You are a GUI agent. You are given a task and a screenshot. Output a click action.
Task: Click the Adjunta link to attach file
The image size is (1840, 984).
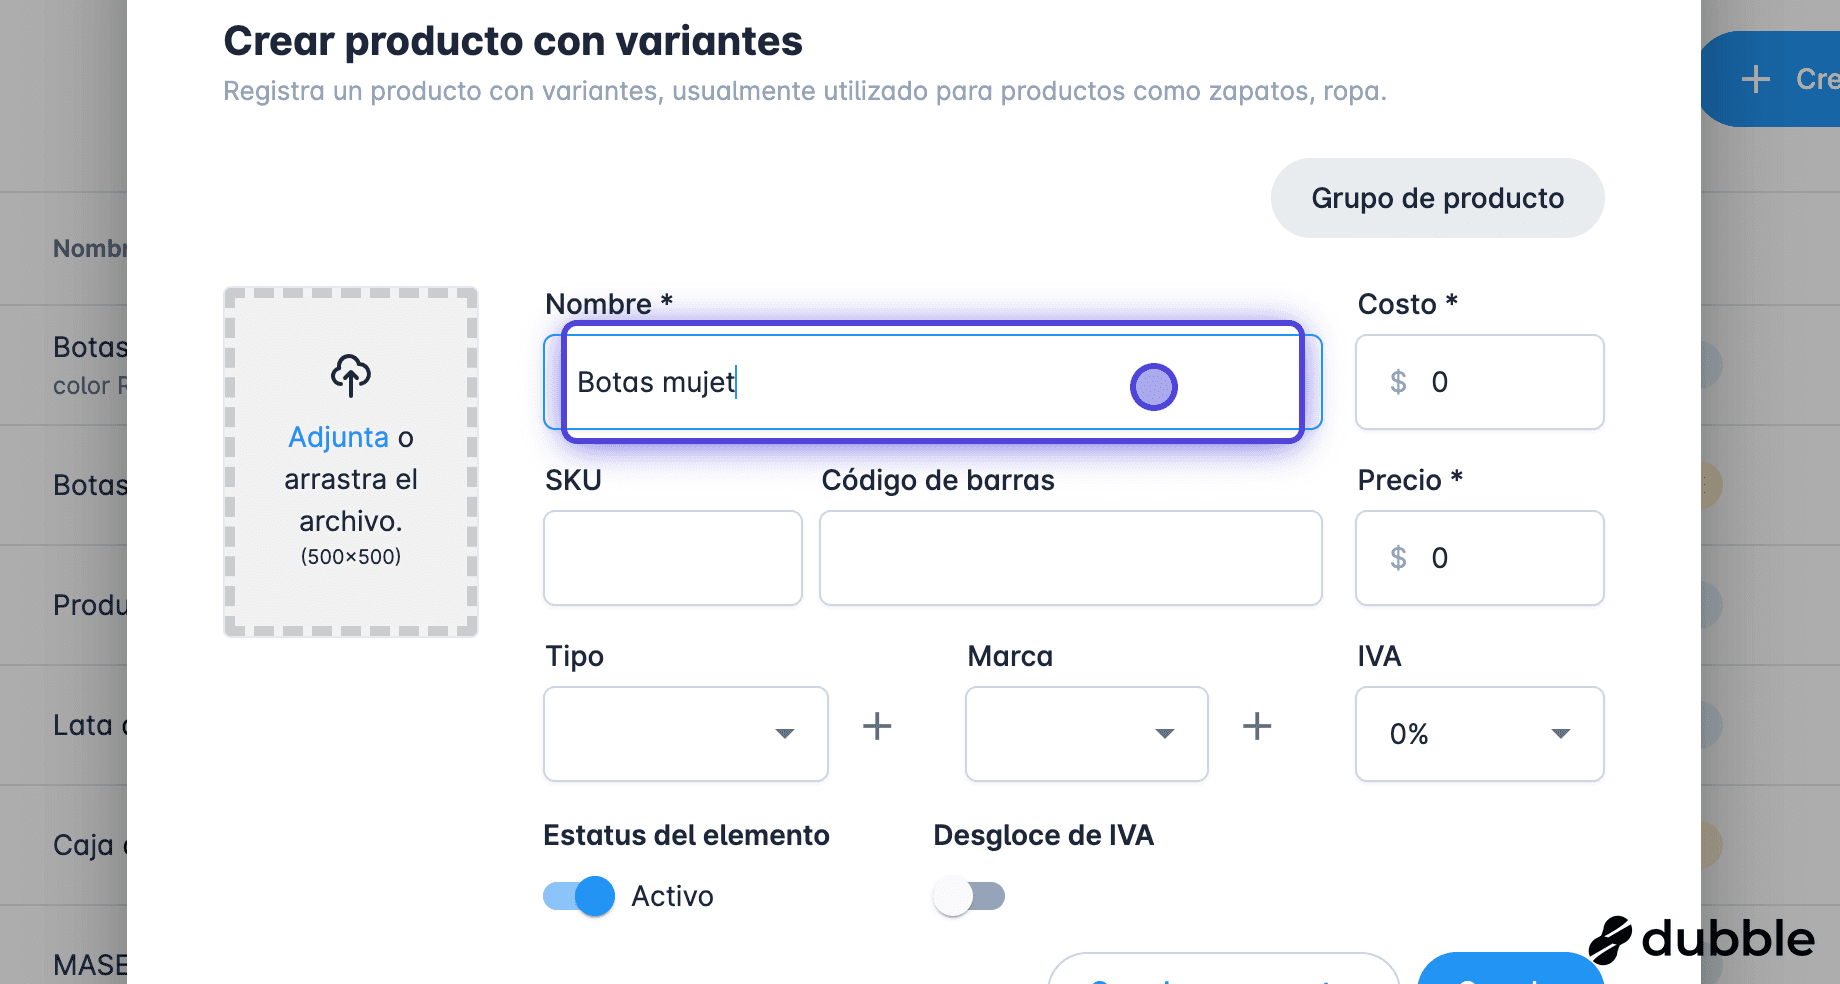pyautogui.click(x=338, y=437)
